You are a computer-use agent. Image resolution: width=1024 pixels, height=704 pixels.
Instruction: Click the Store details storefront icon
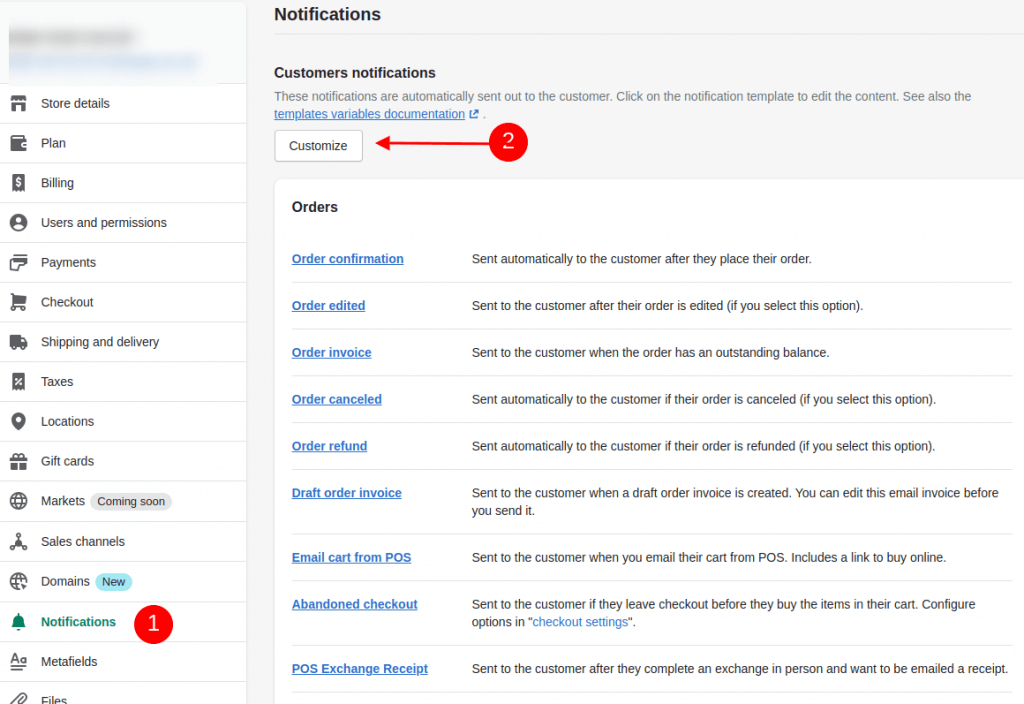tap(18, 103)
